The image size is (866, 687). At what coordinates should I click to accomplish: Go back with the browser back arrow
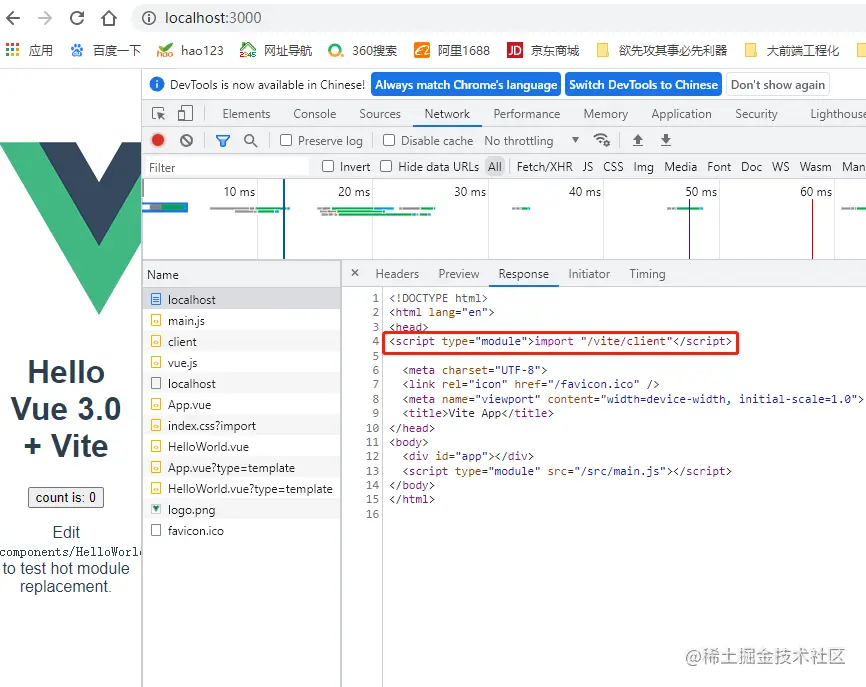[13, 18]
